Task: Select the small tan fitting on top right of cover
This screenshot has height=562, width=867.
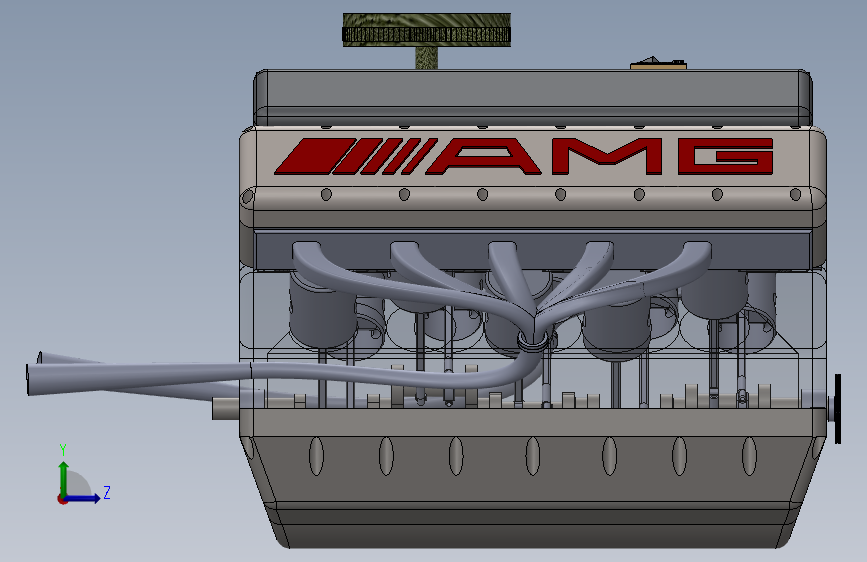Action: tap(659, 64)
